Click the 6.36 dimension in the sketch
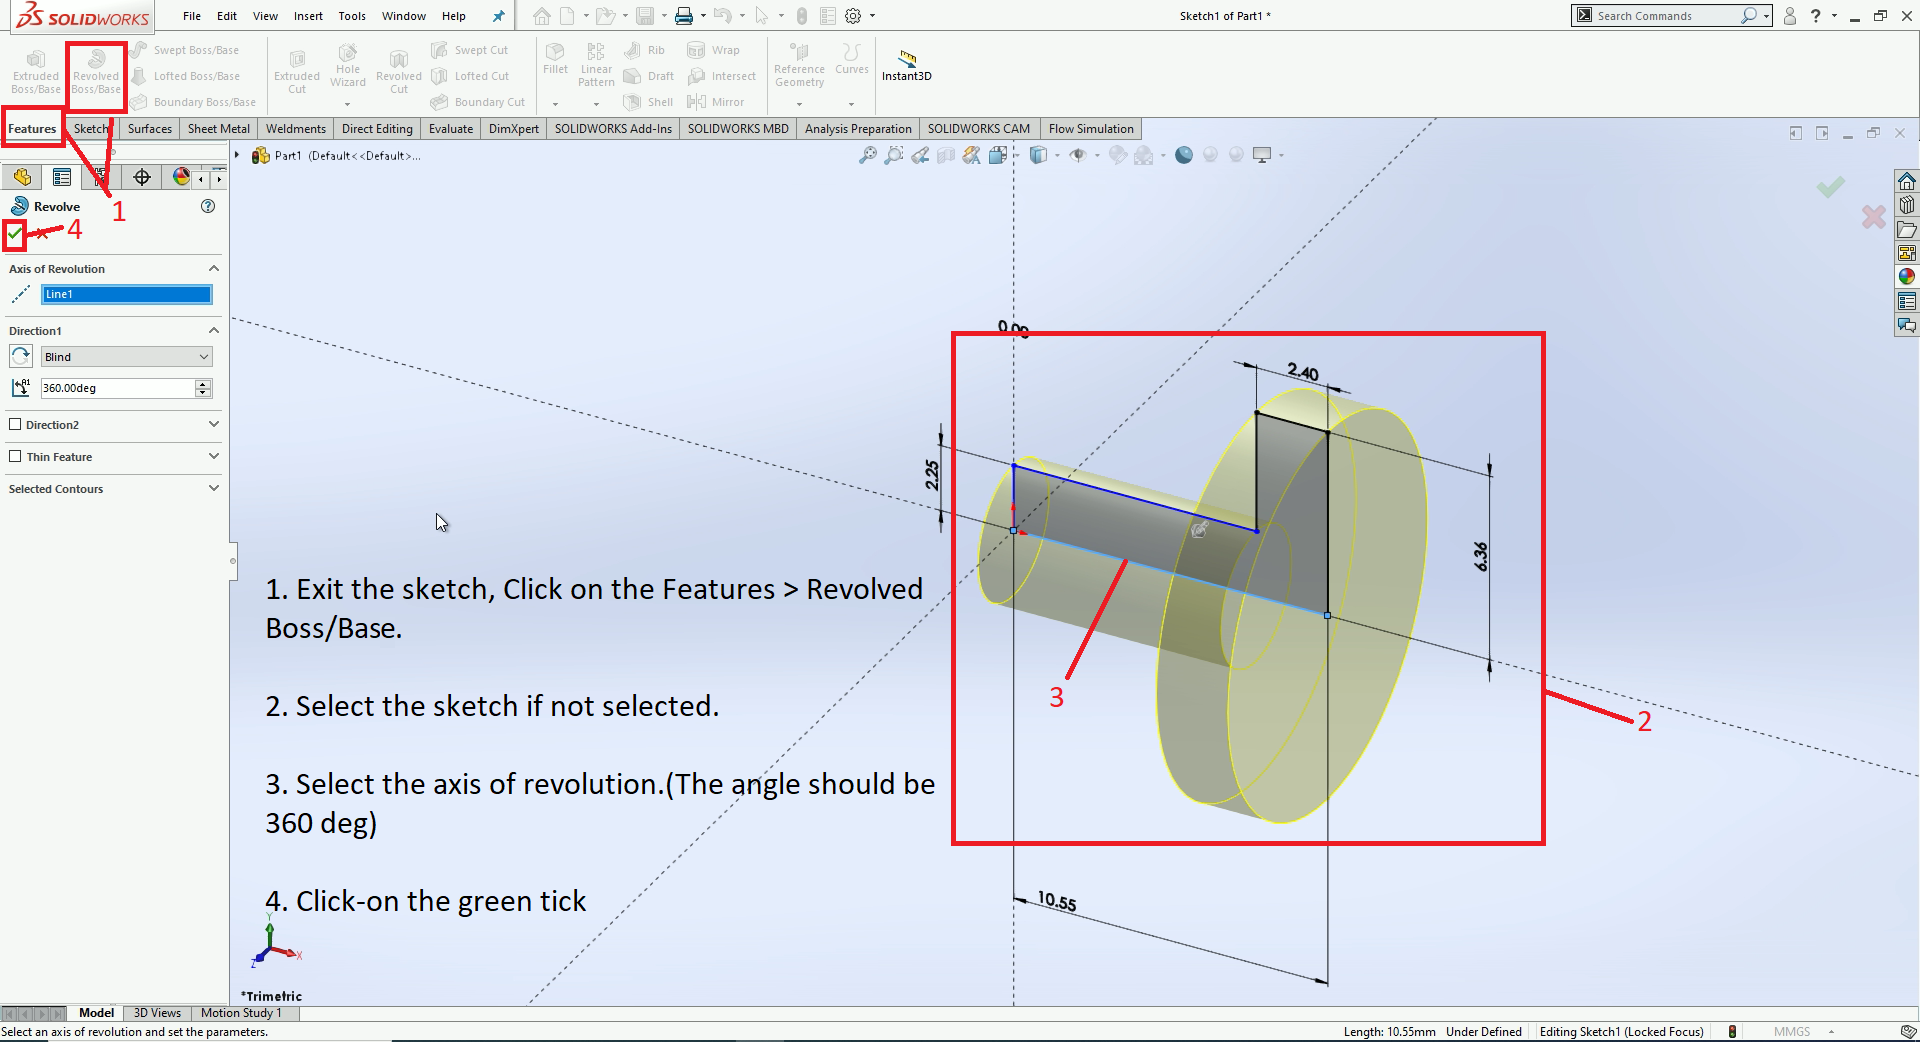The width and height of the screenshot is (1920, 1042). 1481,556
